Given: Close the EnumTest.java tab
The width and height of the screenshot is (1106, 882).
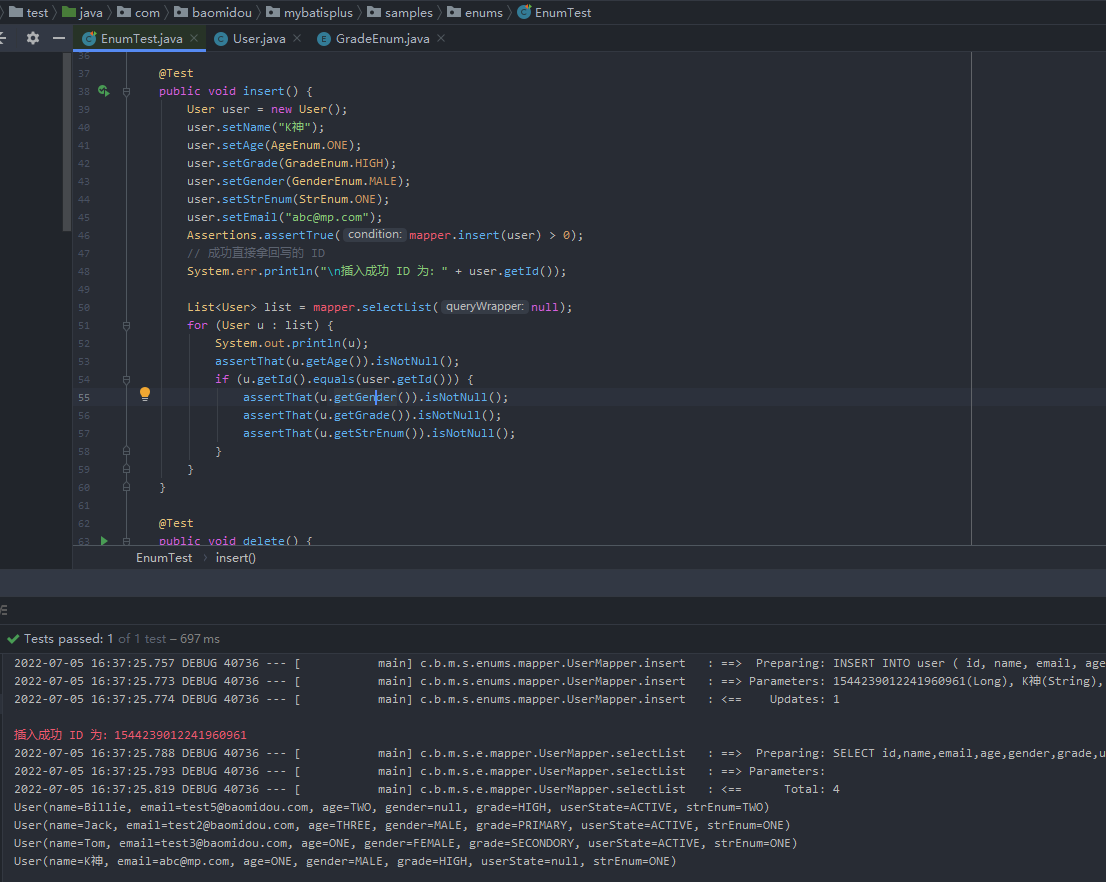Looking at the screenshot, I should pos(194,39).
